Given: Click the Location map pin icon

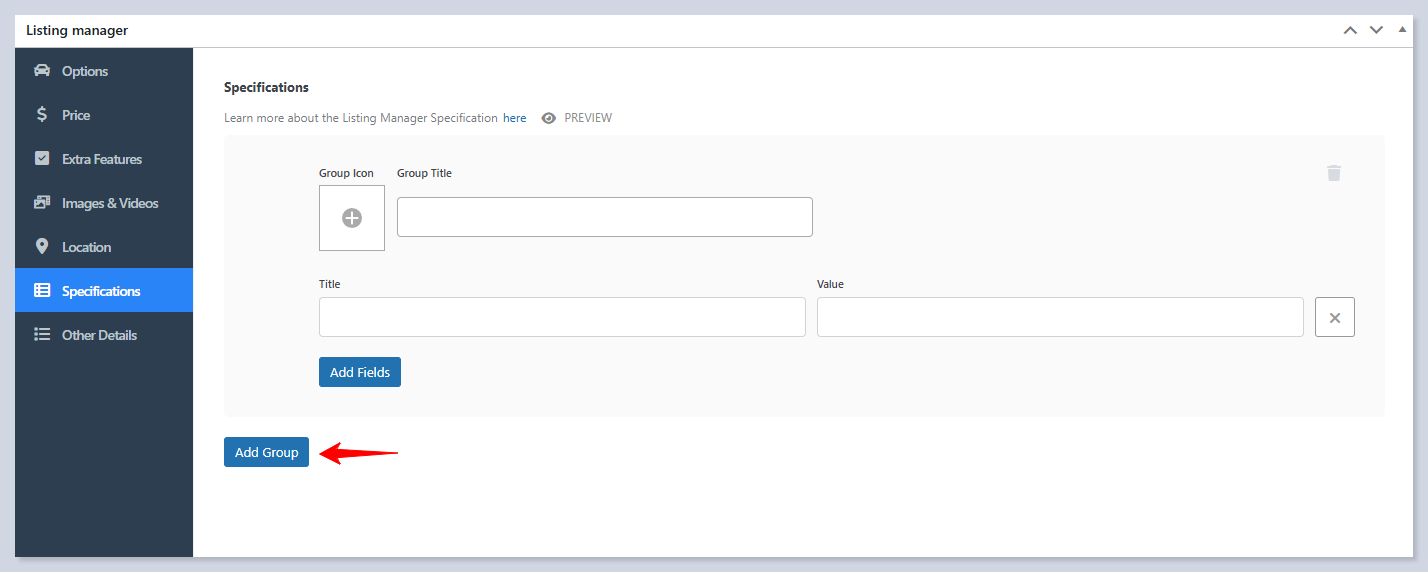Looking at the screenshot, I should (42, 247).
